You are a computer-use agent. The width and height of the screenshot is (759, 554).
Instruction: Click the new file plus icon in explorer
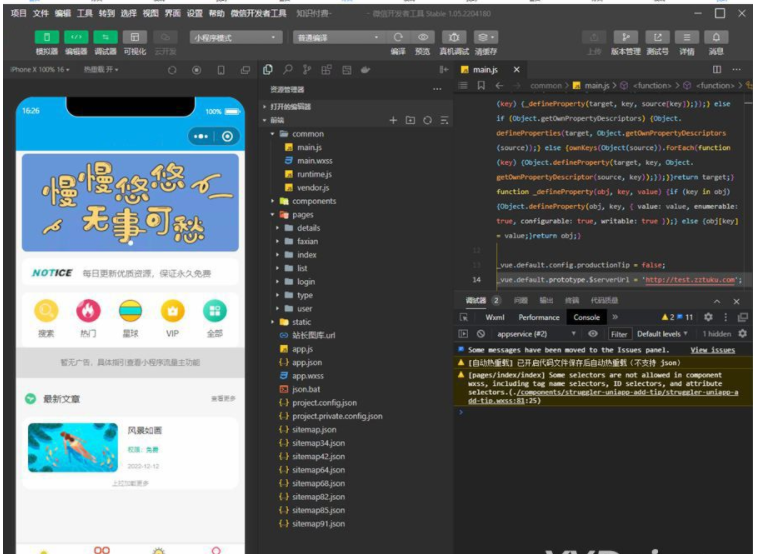[x=393, y=120]
